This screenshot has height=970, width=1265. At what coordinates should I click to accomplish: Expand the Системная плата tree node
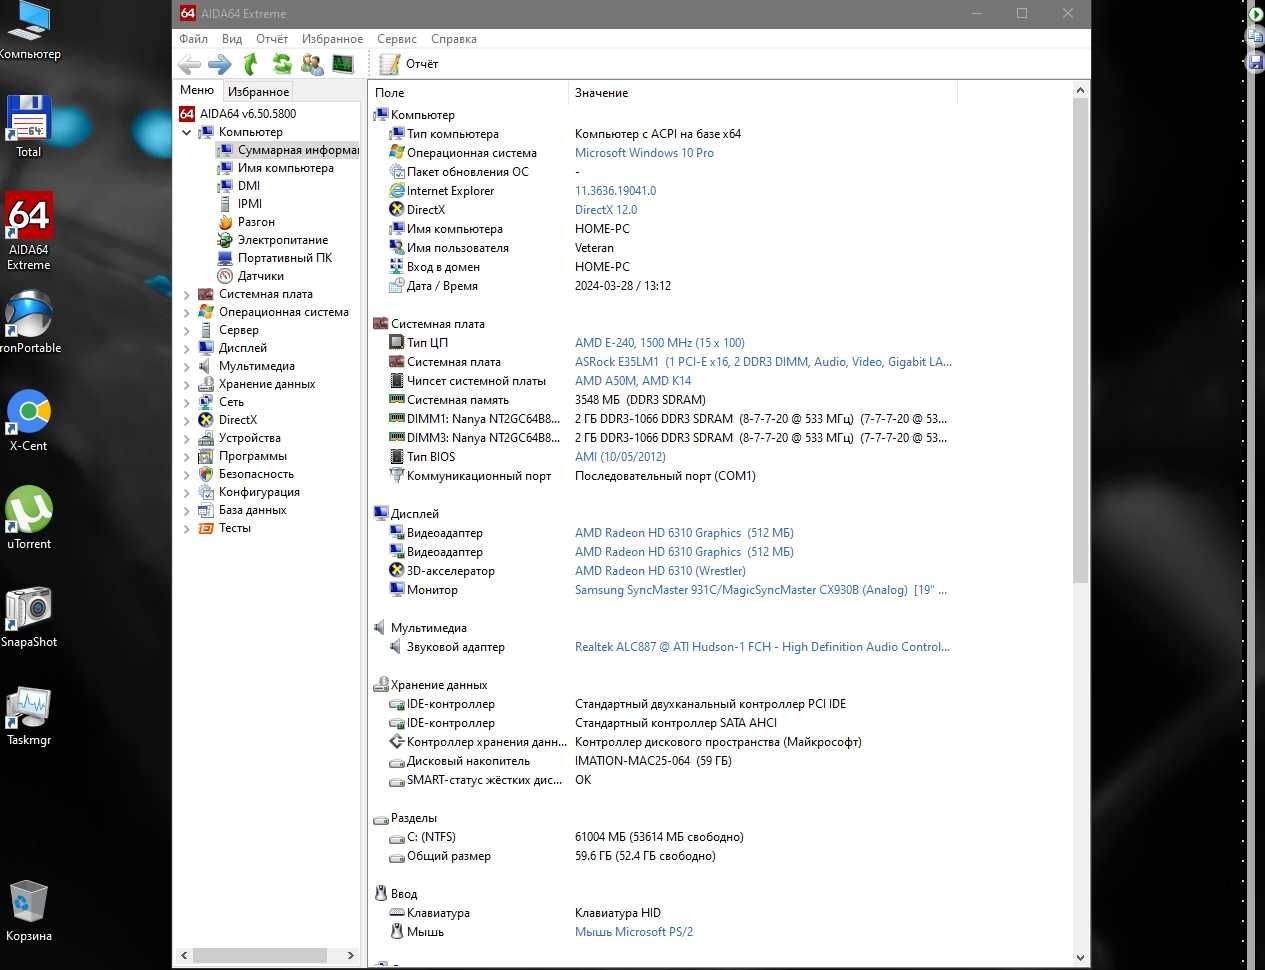click(x=187, y=294)
